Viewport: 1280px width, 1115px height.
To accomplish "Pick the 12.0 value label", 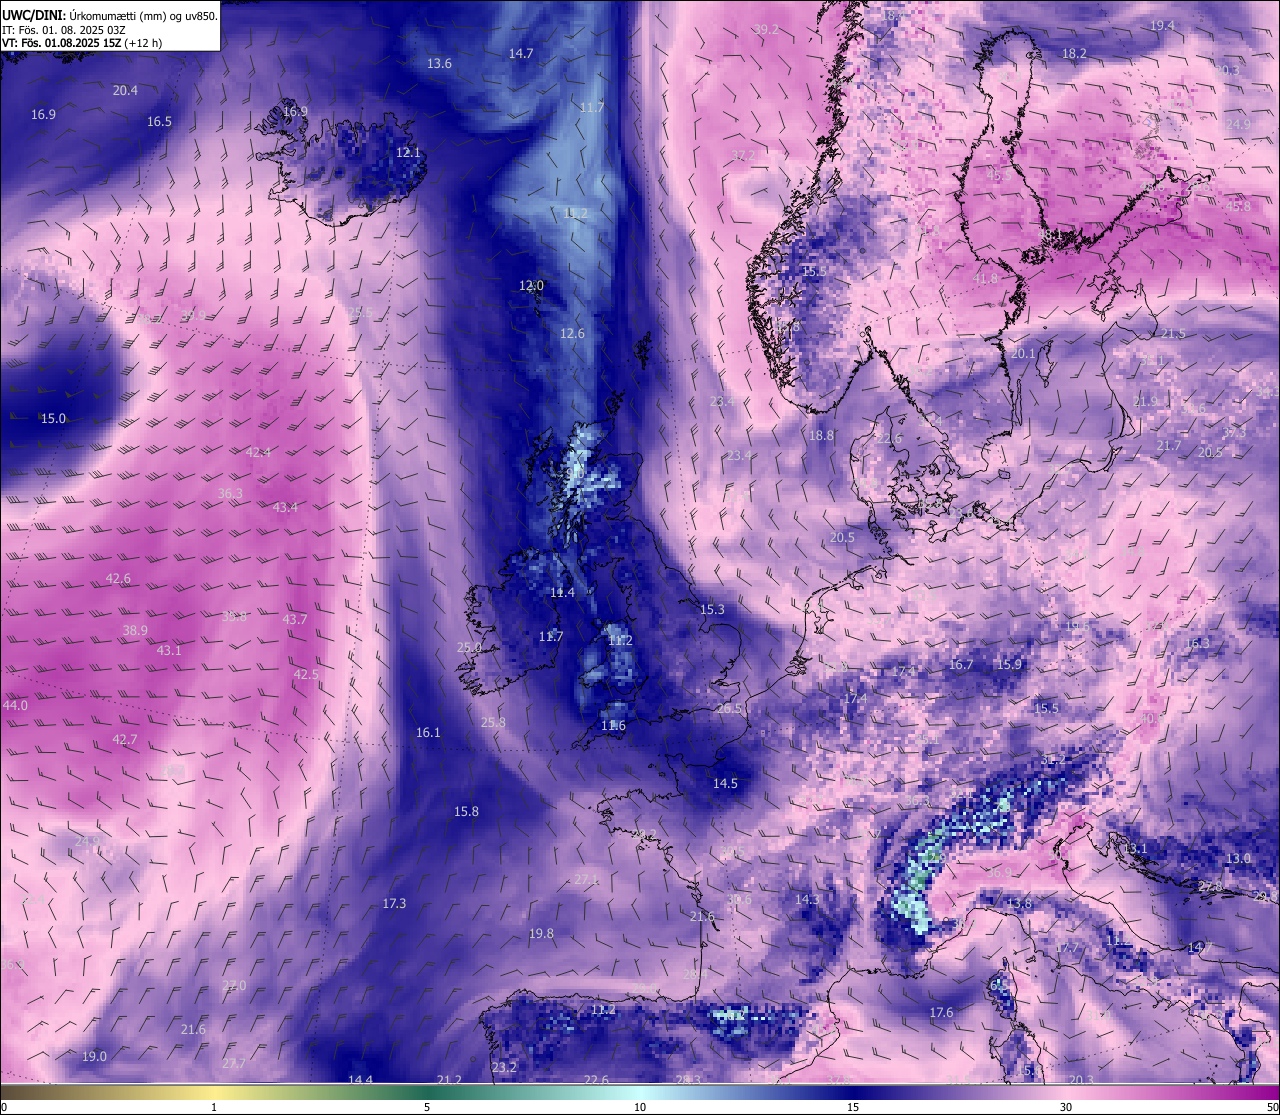I will click(531, 285).
